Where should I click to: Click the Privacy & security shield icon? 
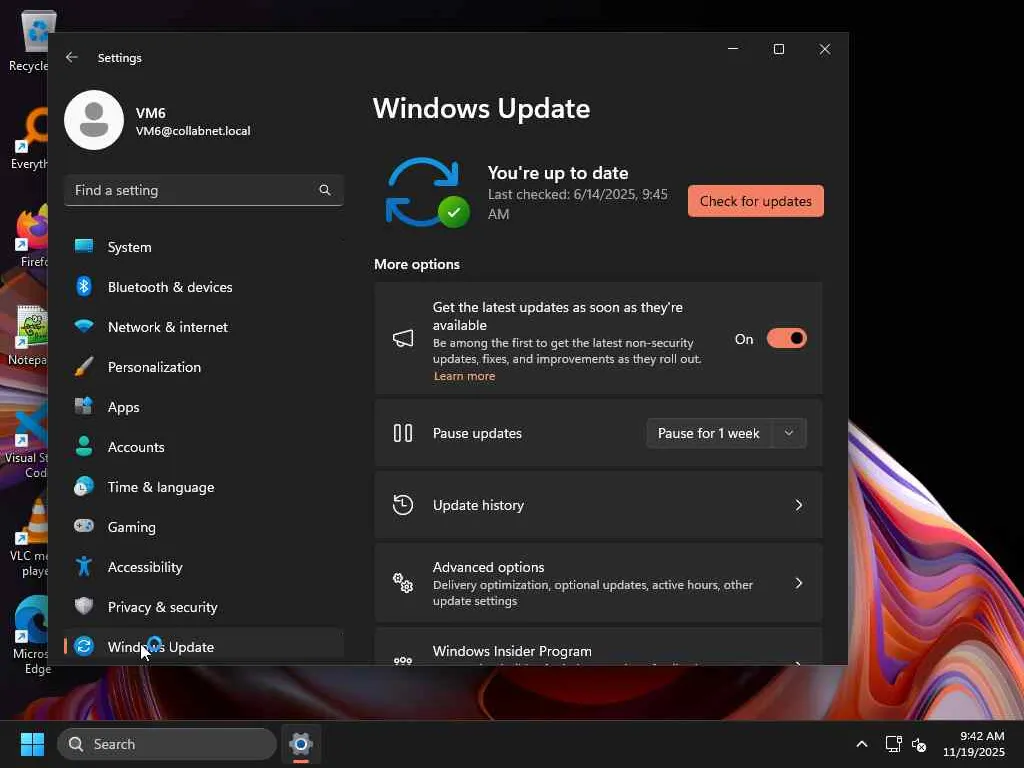(x=84, y=606)
